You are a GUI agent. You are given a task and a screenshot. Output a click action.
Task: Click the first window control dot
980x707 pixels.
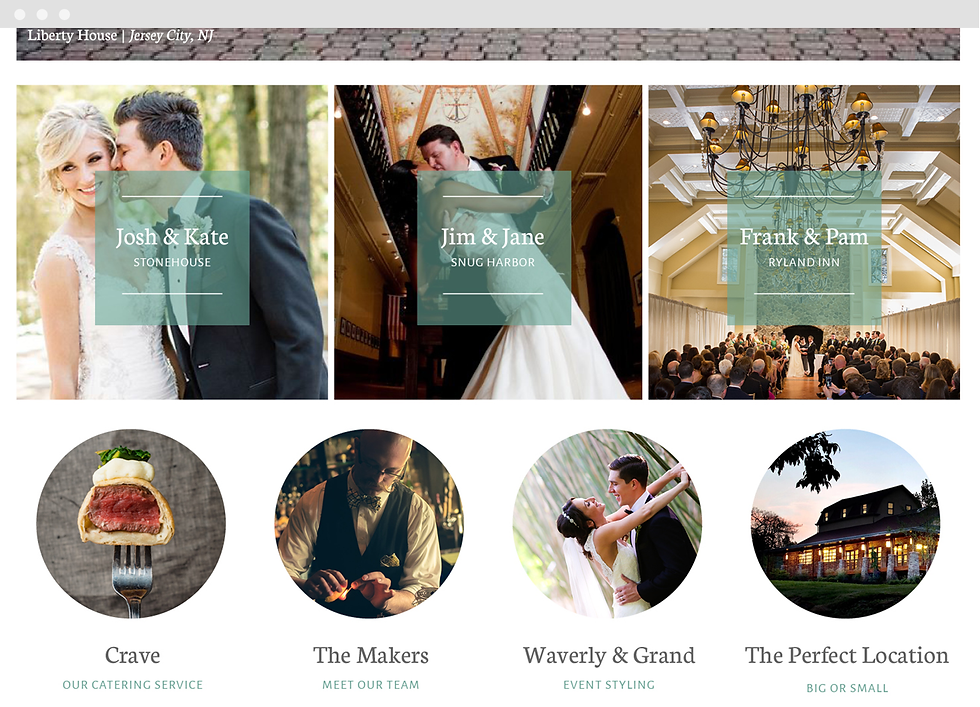point(19,14)
